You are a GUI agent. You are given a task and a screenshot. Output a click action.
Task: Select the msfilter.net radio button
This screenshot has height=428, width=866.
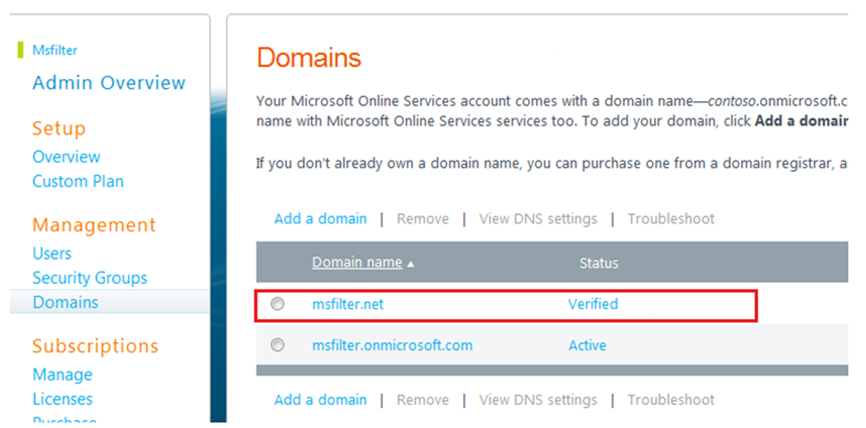[277, 304]
